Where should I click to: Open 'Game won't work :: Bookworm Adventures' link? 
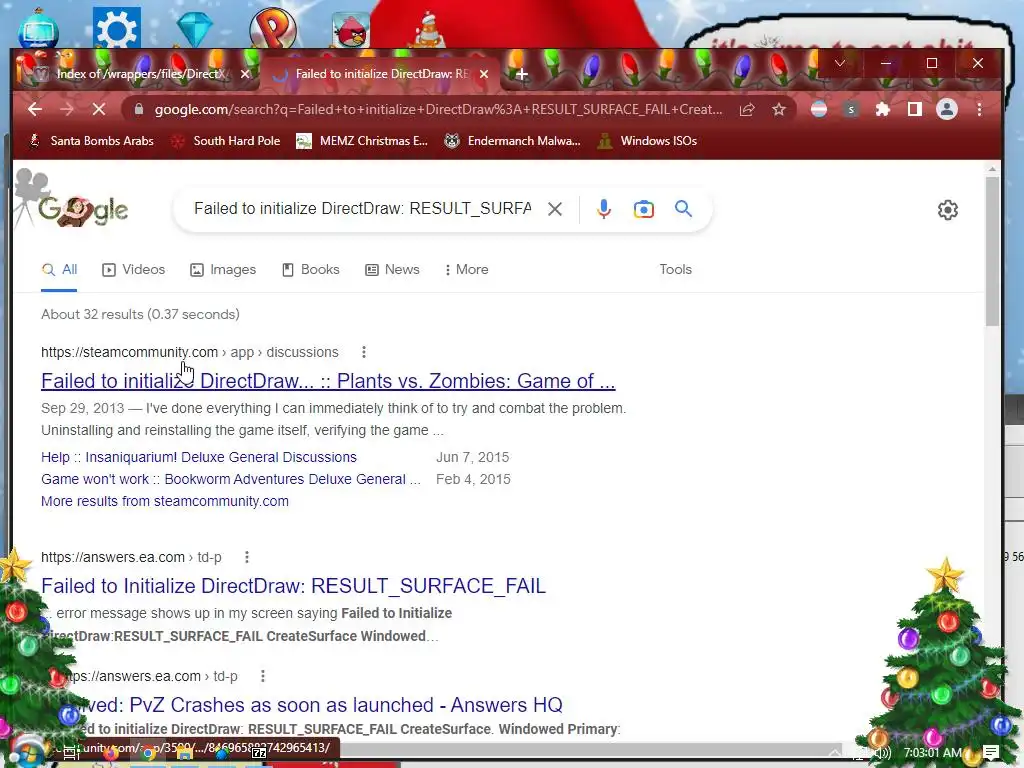(231, 479)
